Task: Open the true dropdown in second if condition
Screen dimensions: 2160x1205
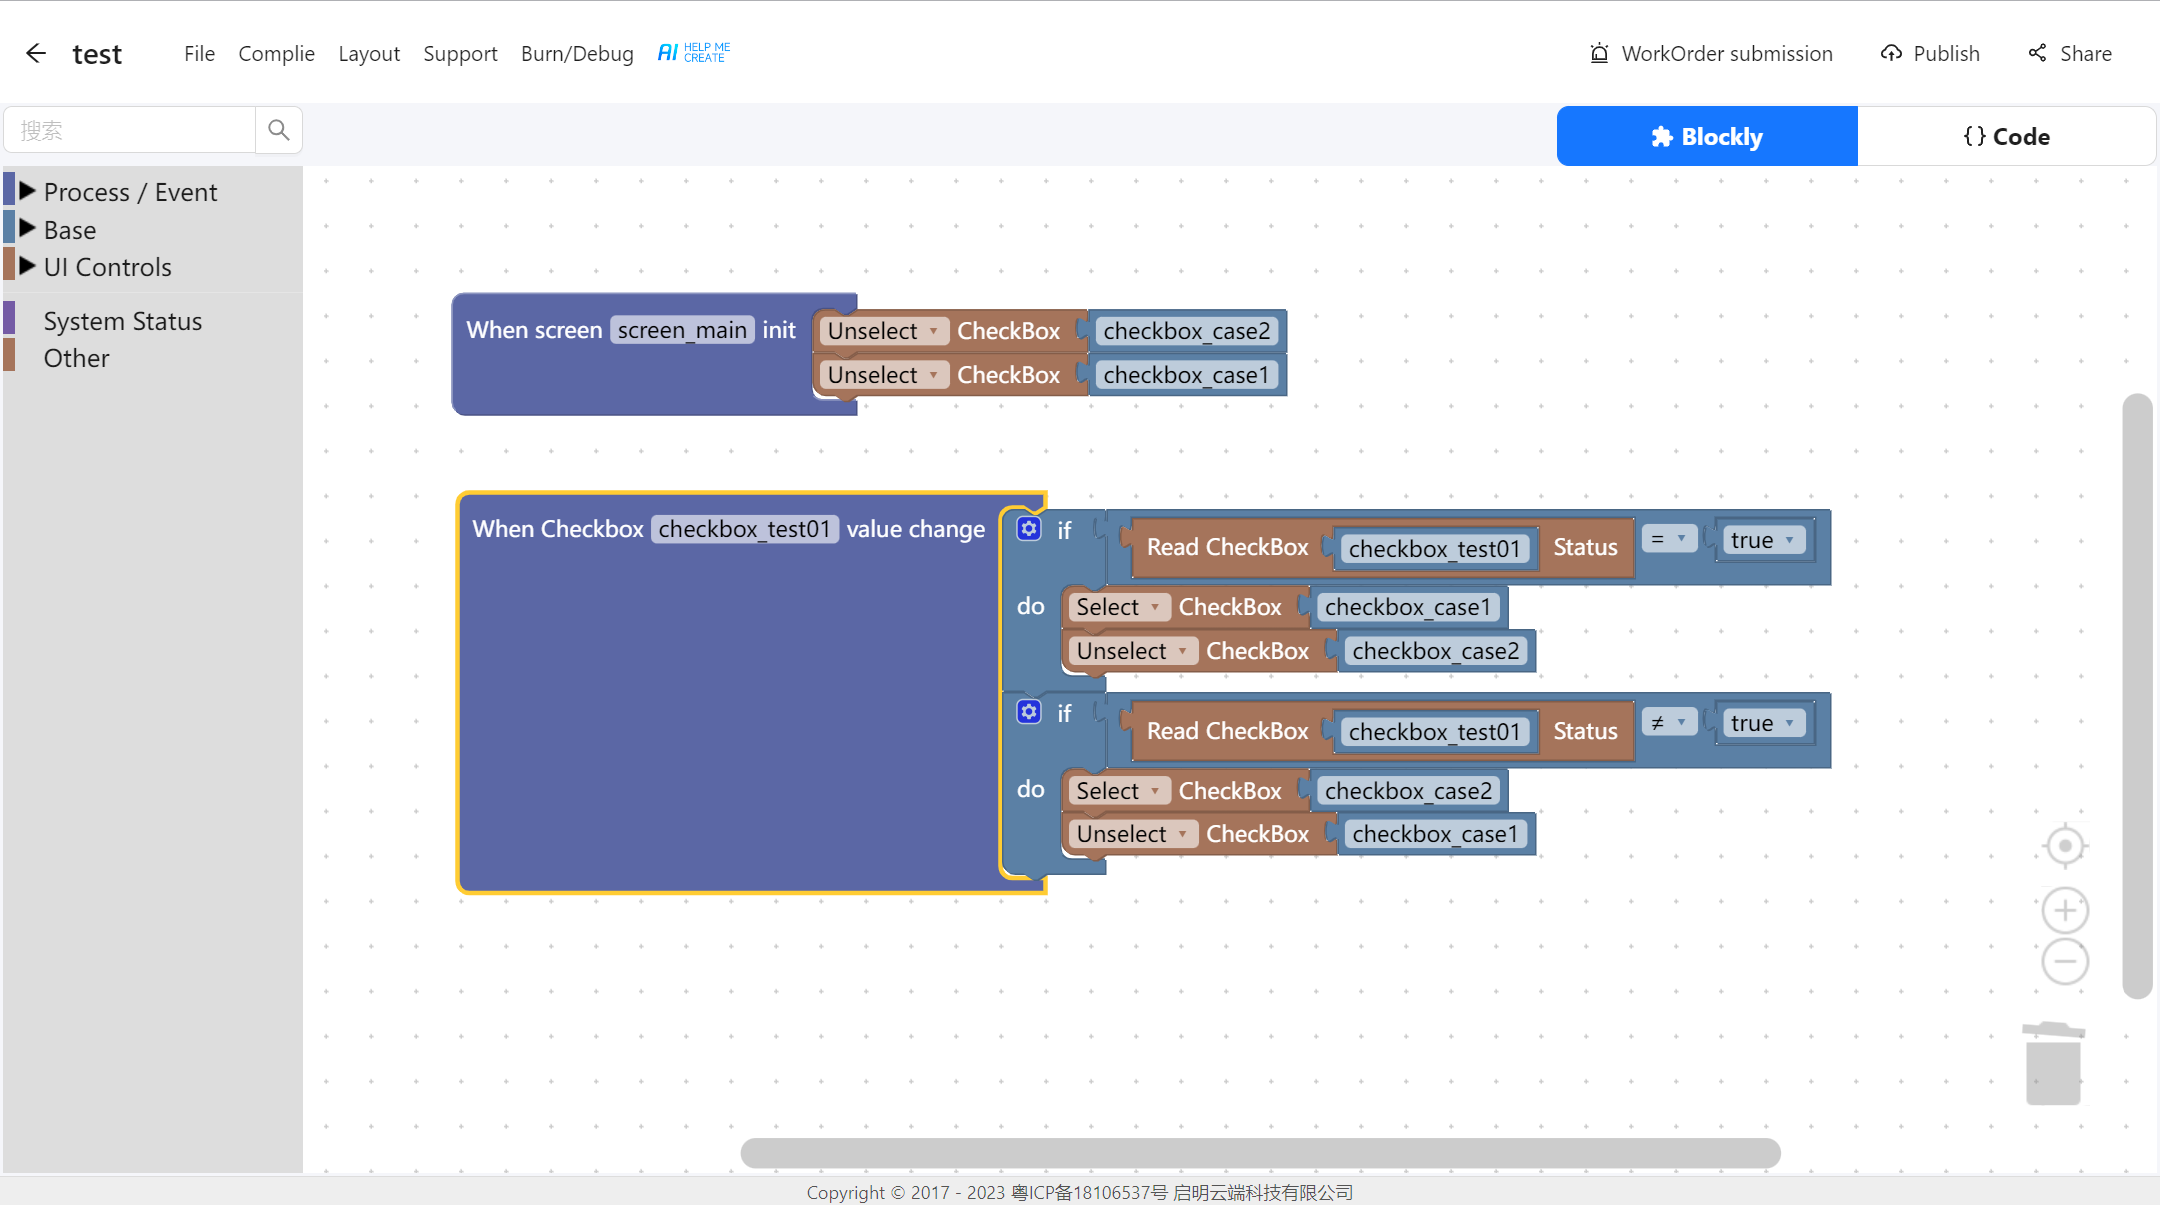Action: (x=1763, y=723)
